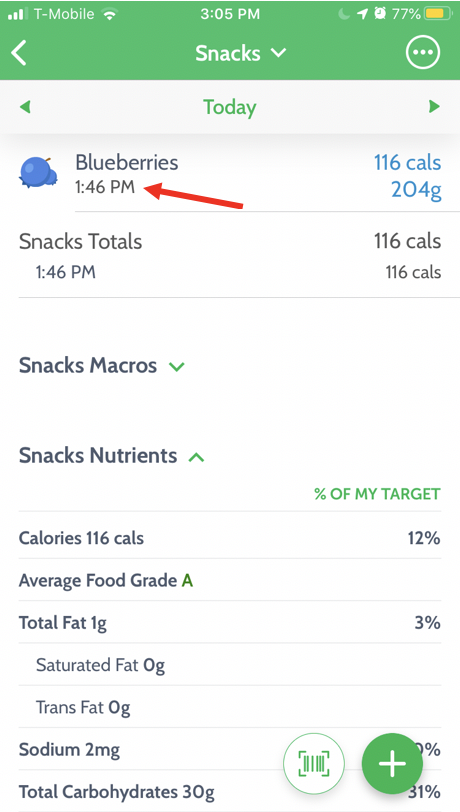460x812 pixels.
Task: Select the Calories 116 cals row
Action: (230, 538)
